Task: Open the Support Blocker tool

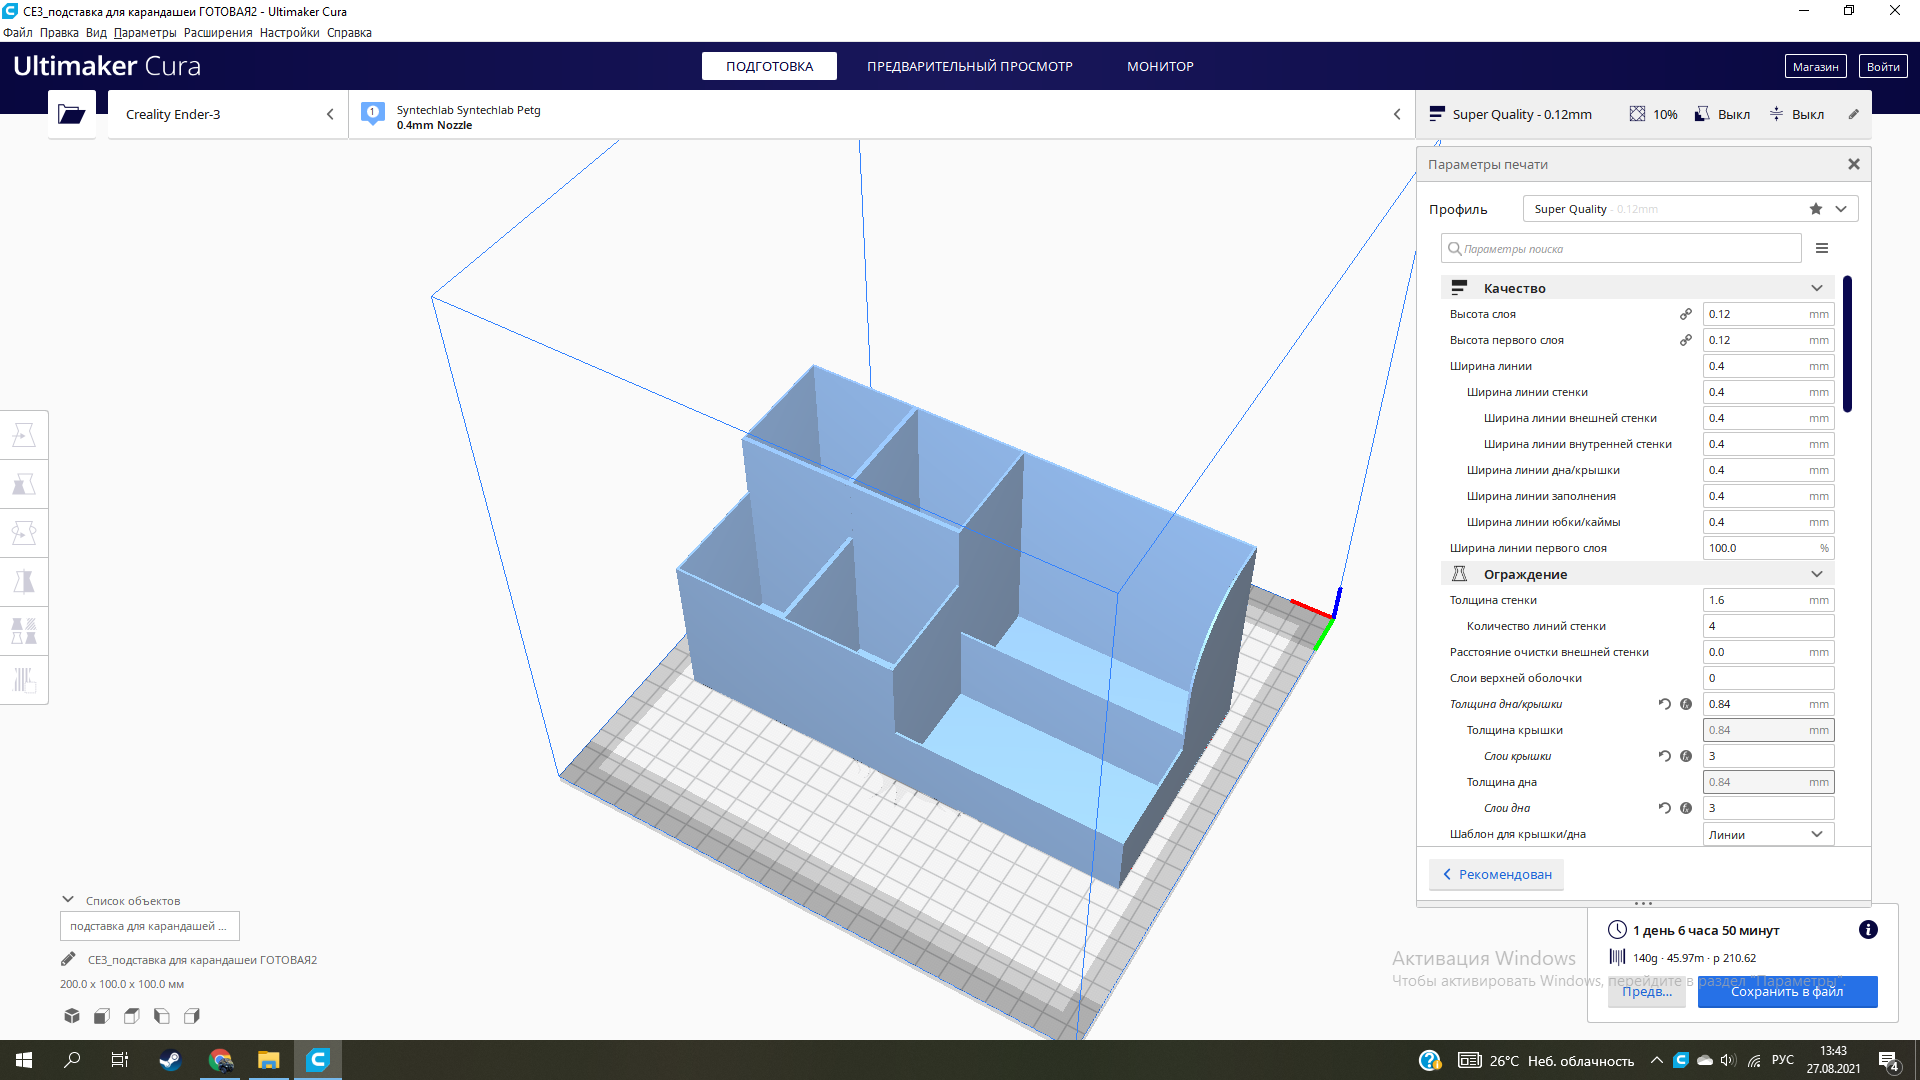Action: 24,680
